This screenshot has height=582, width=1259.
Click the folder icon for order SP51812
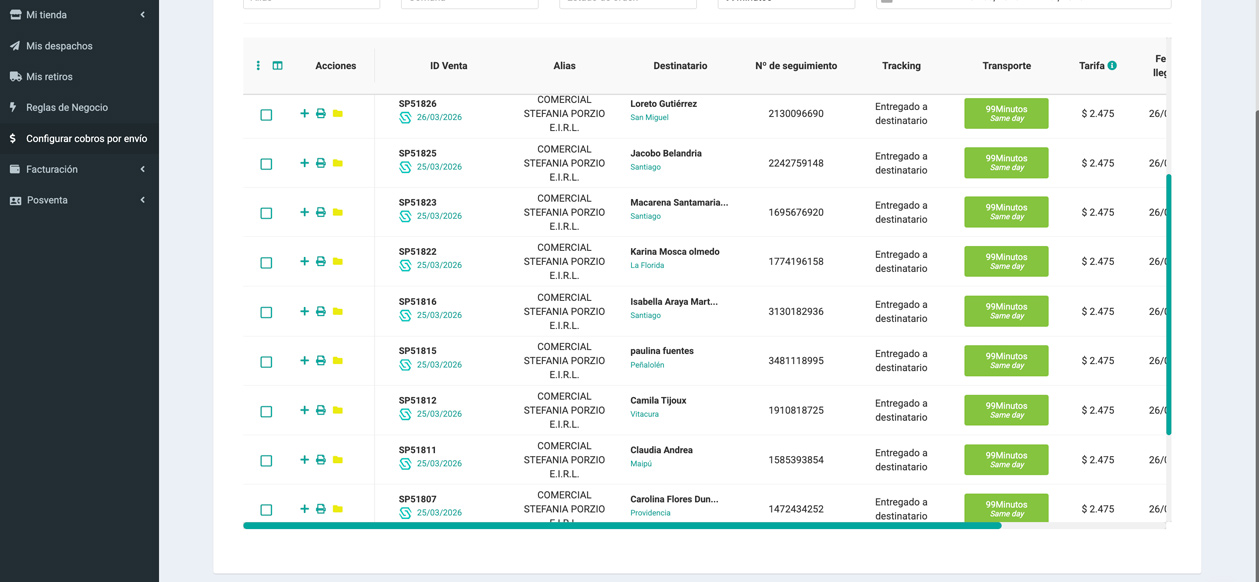click(x=338, y=410)
